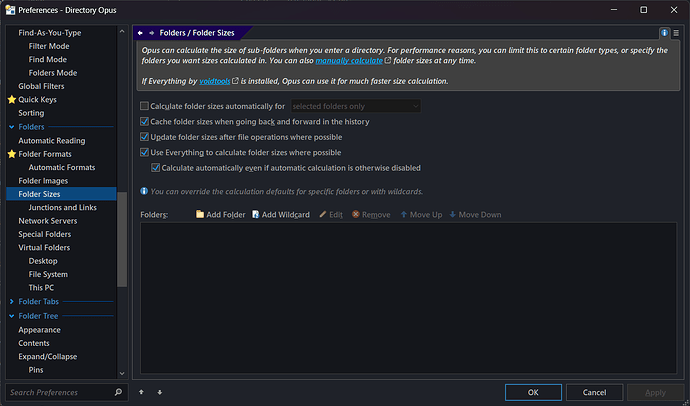This screenshot has width=690, height=406.
Task: Click Add Wildcard icon button
Action: (281, 215)
